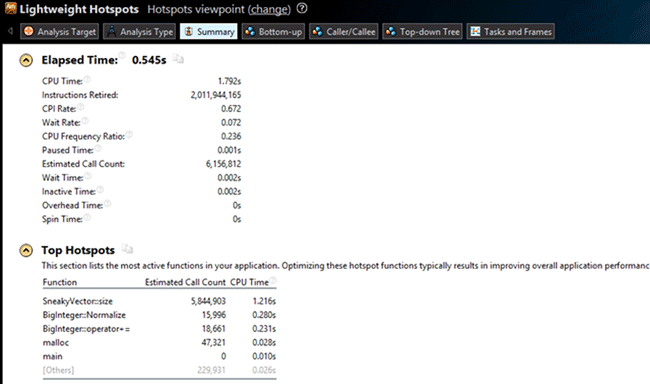Click the BigInteger::Normalize function entry
This screenshot has height=384, width=650.
(84, 315)
